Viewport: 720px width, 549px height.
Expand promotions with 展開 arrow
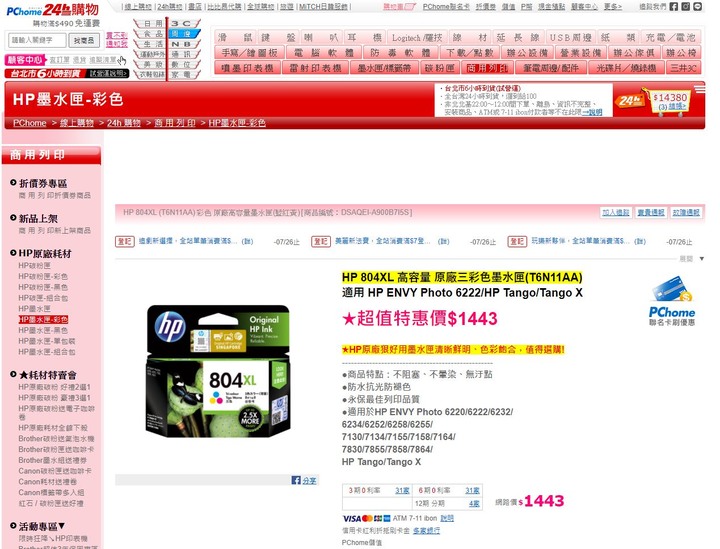[692, 259]
